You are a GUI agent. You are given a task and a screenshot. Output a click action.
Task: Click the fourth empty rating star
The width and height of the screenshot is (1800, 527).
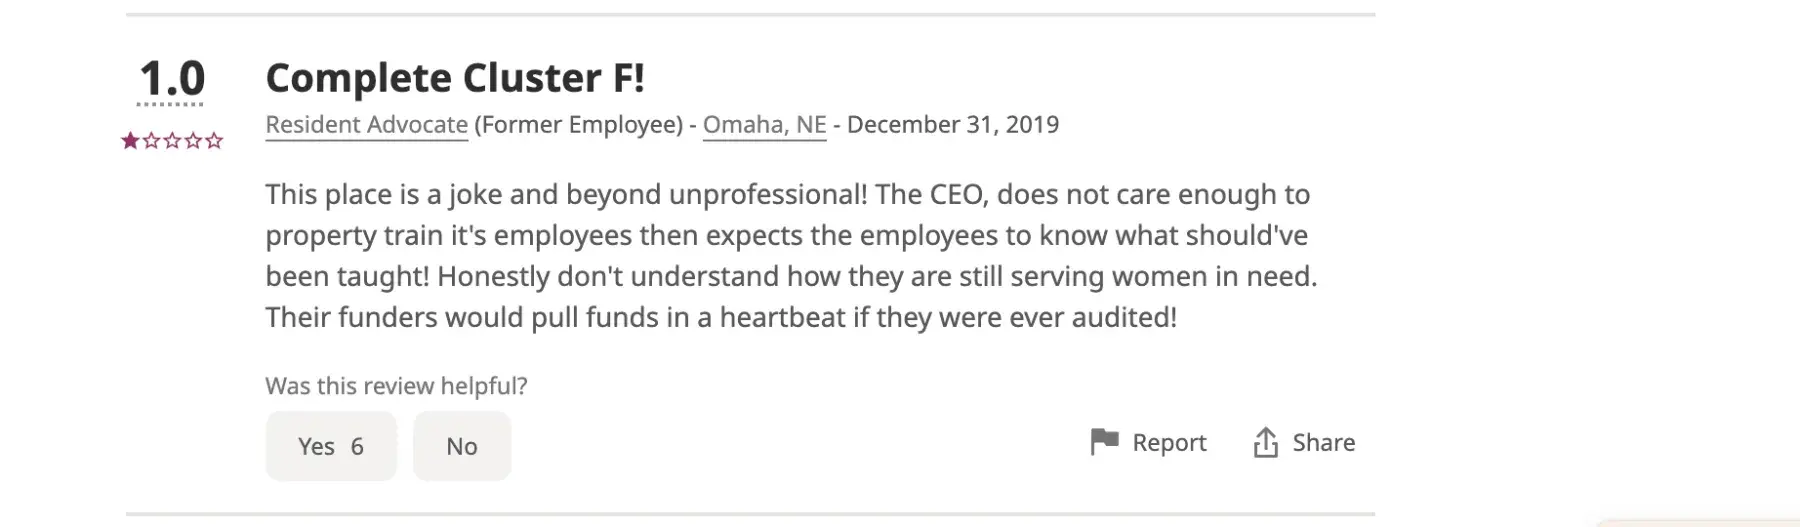point(193,141)
